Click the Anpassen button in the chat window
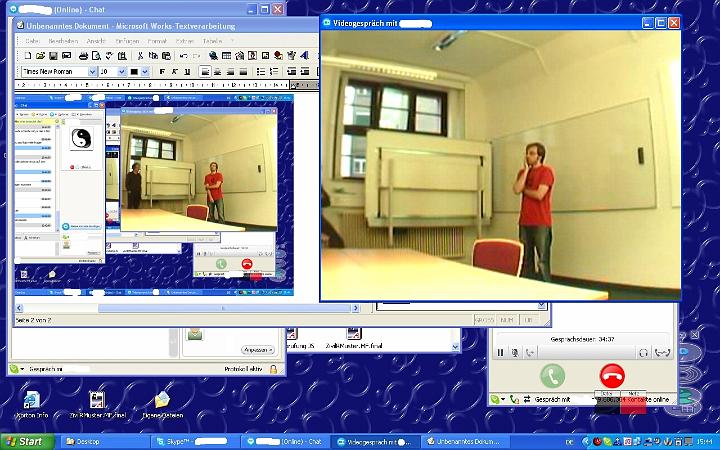The width and height of the screenshot is (720, 450). (x=259, y=350)
